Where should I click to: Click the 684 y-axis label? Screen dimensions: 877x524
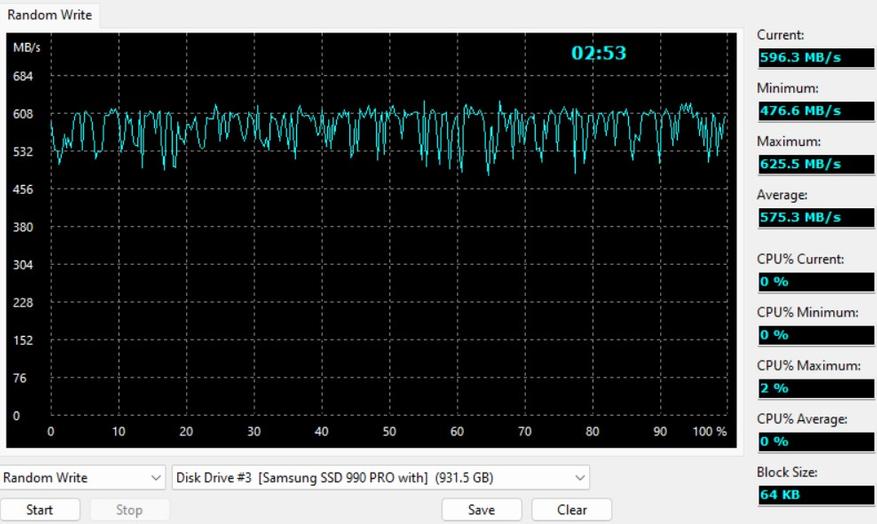(x=23, y=77)
